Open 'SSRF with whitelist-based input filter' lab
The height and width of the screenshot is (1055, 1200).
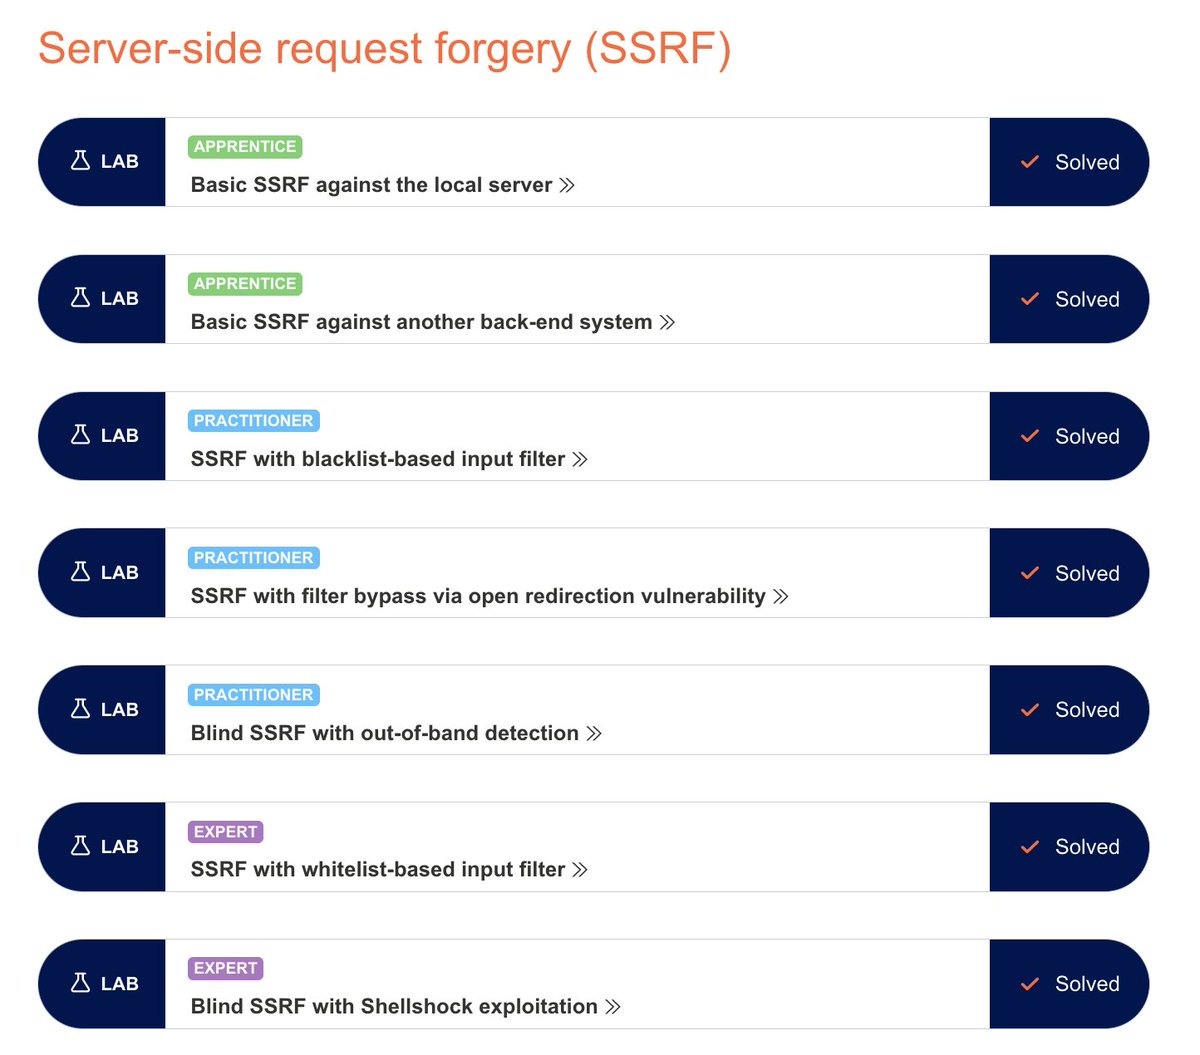coord(378,870)
